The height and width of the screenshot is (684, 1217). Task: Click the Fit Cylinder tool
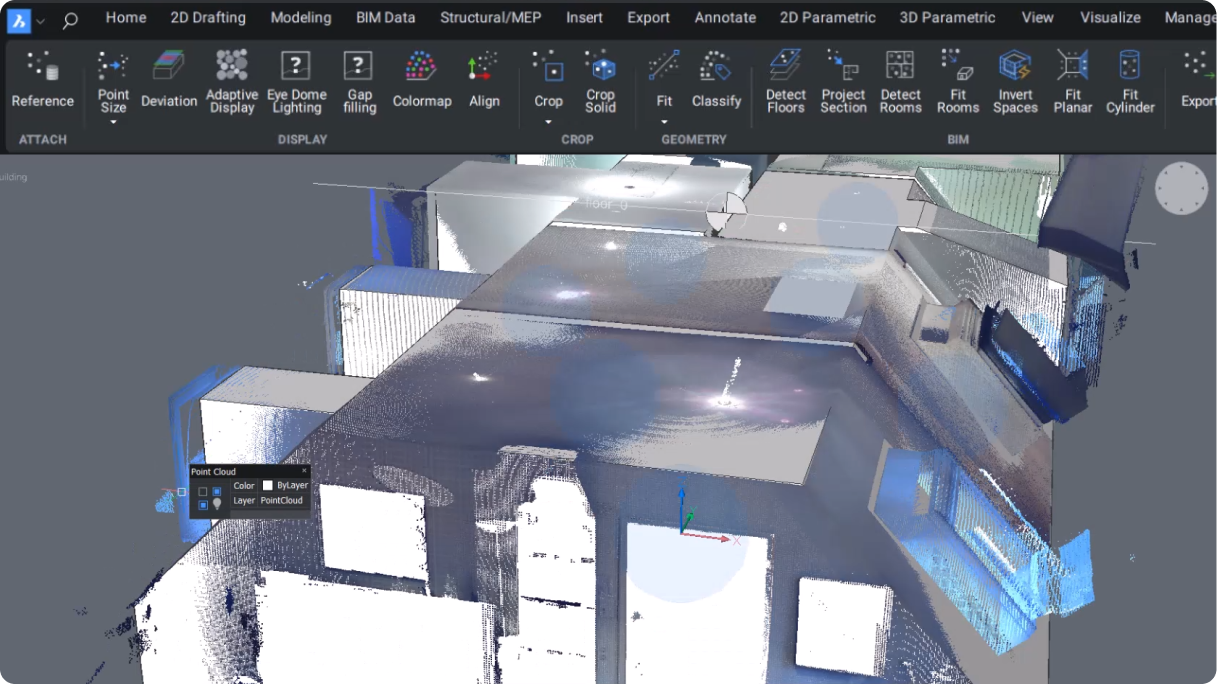click(x=1130, y=80)
